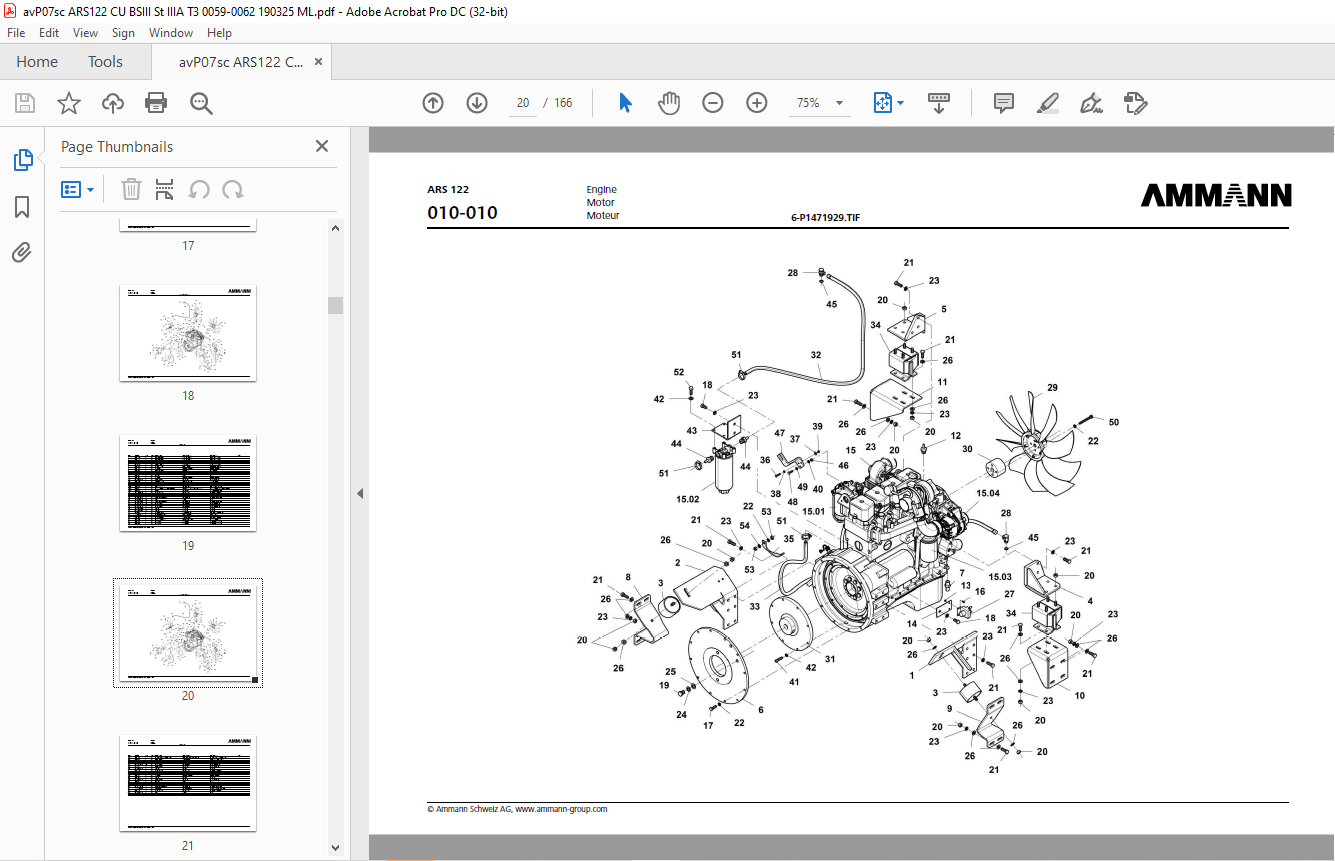
Task: Zoom out with minus button
Action: [713, 103]
